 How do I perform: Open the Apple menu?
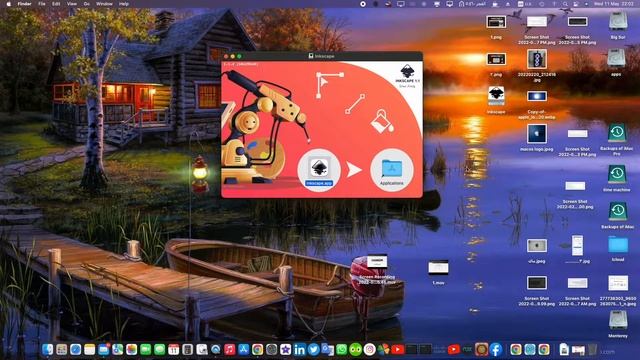pos(9,4)
